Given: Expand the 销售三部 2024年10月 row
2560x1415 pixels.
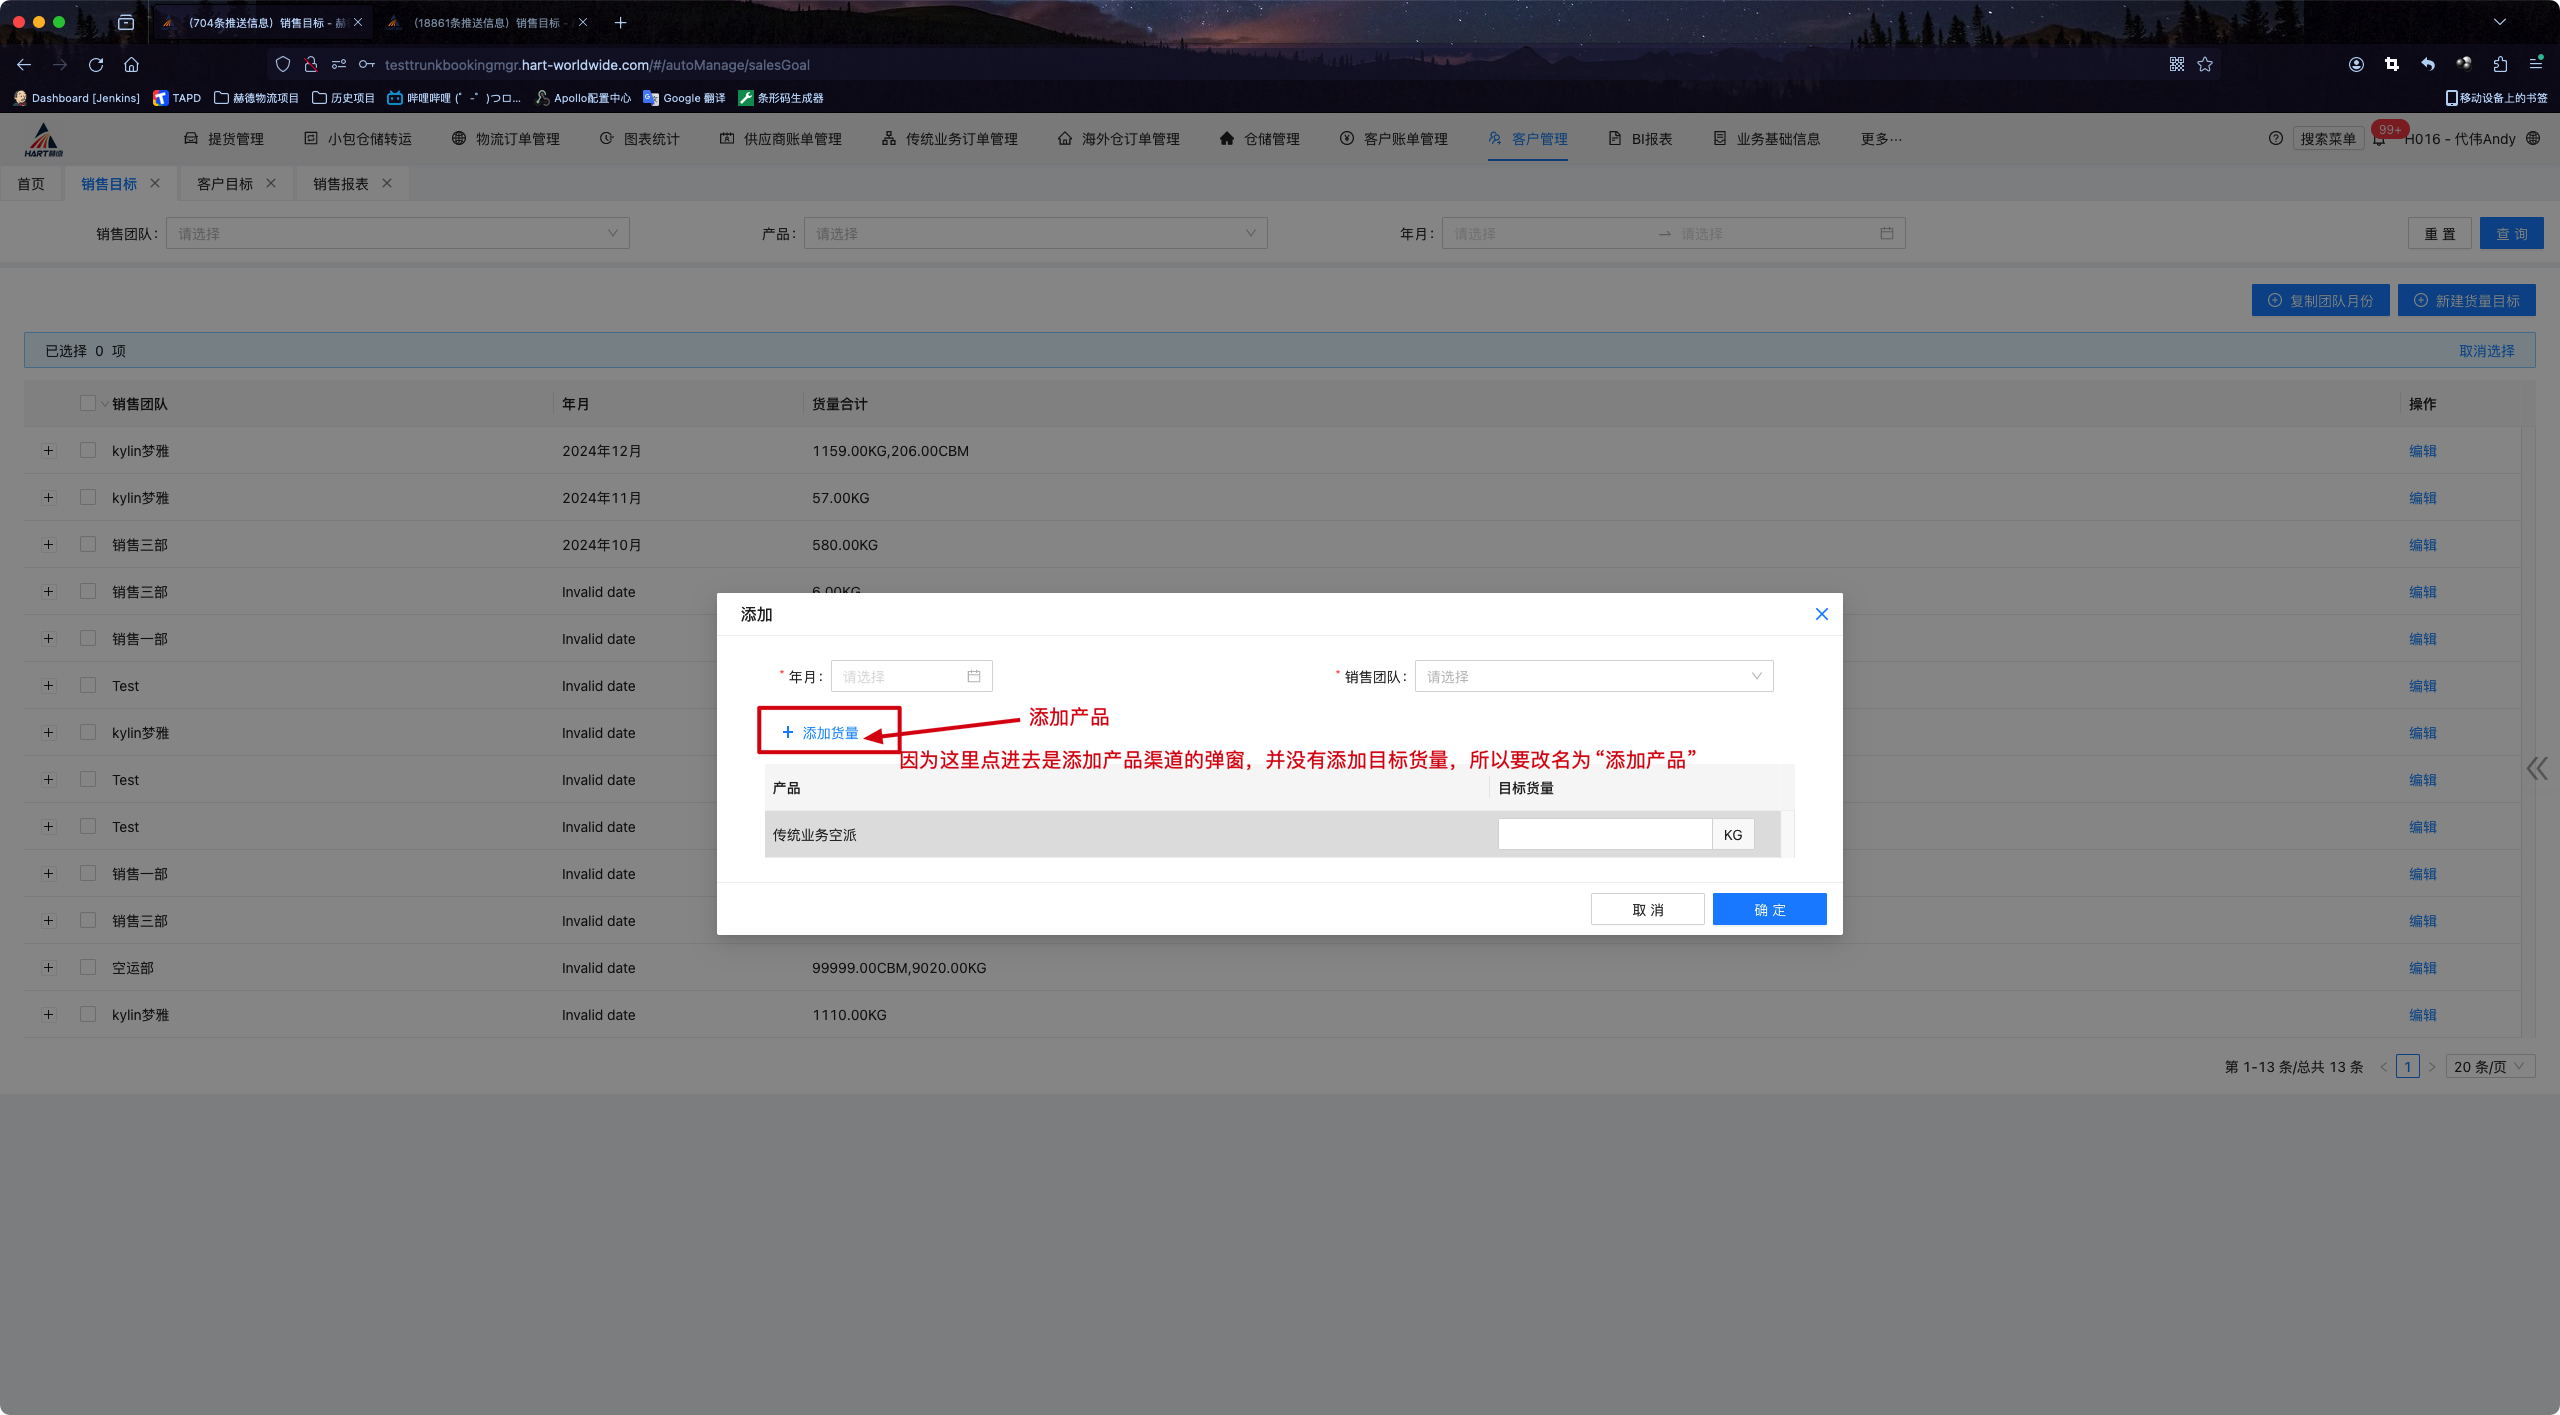Looking at the screenshot, I should pos(48,545).
